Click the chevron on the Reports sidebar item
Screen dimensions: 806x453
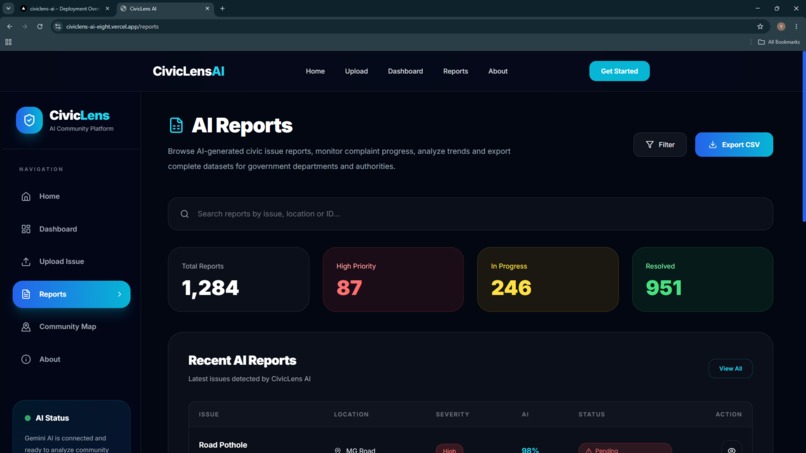pyautogui.click(x=119, y=294)
